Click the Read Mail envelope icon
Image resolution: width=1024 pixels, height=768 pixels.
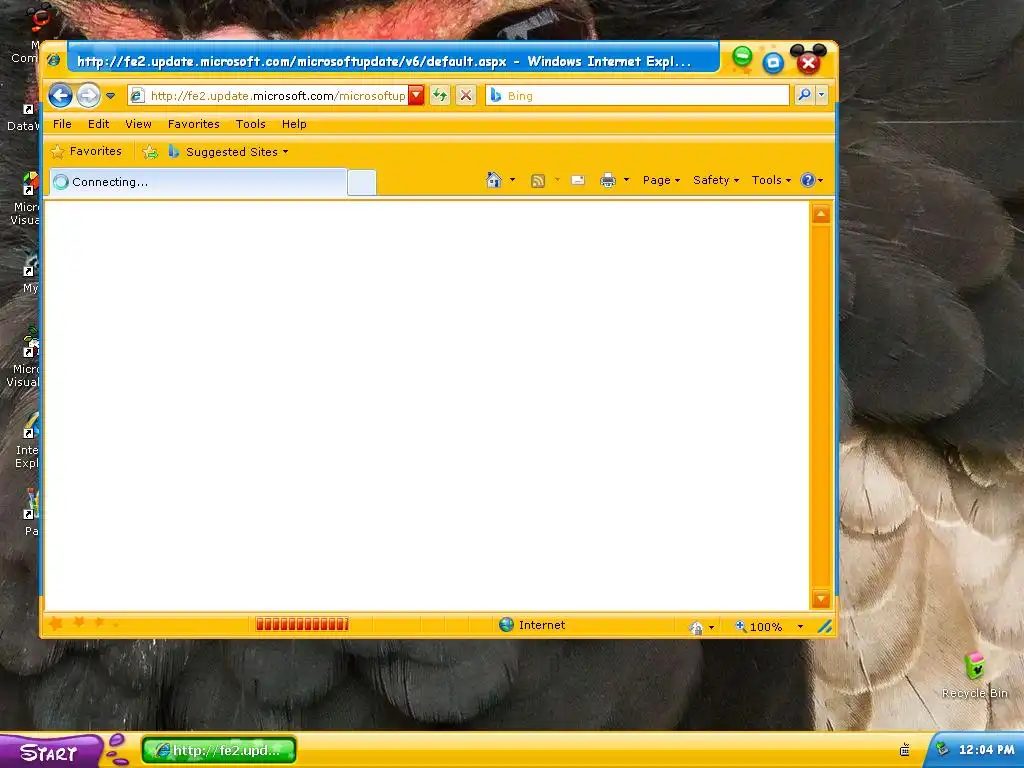[578, 180]
